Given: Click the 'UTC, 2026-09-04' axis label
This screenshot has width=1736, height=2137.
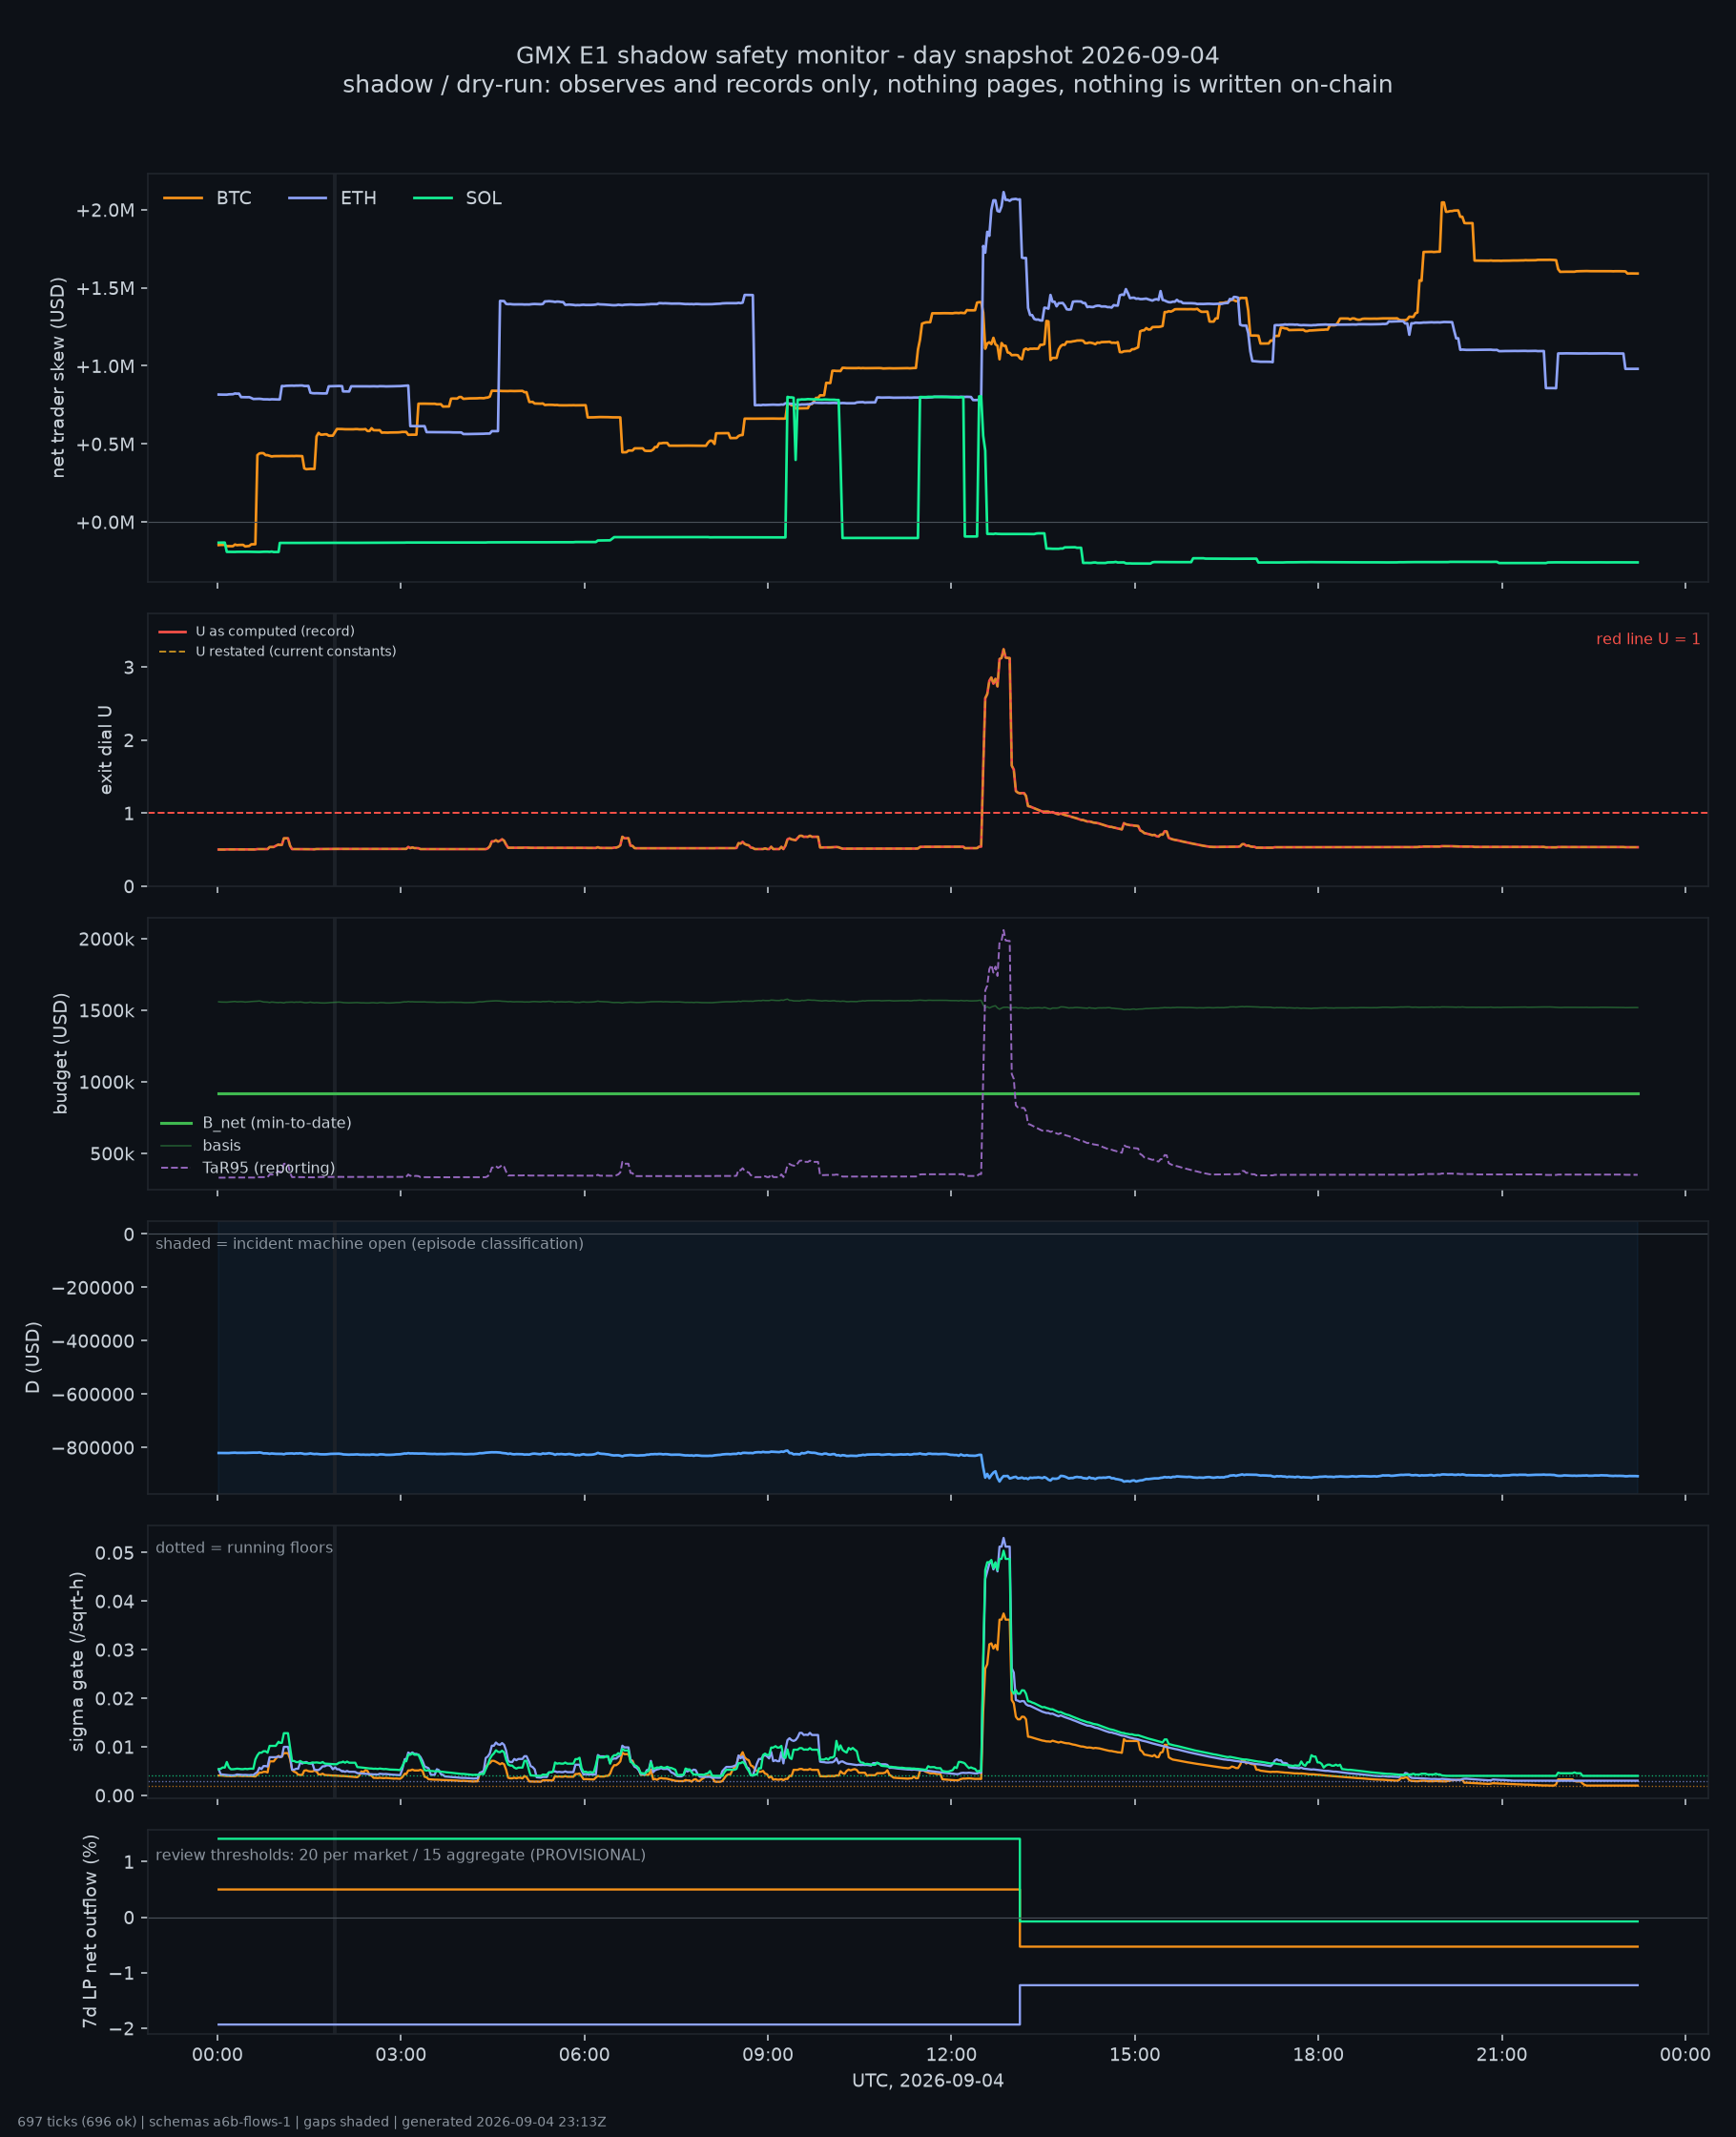Looking at the screenshot, I should tap(928, 2081).
